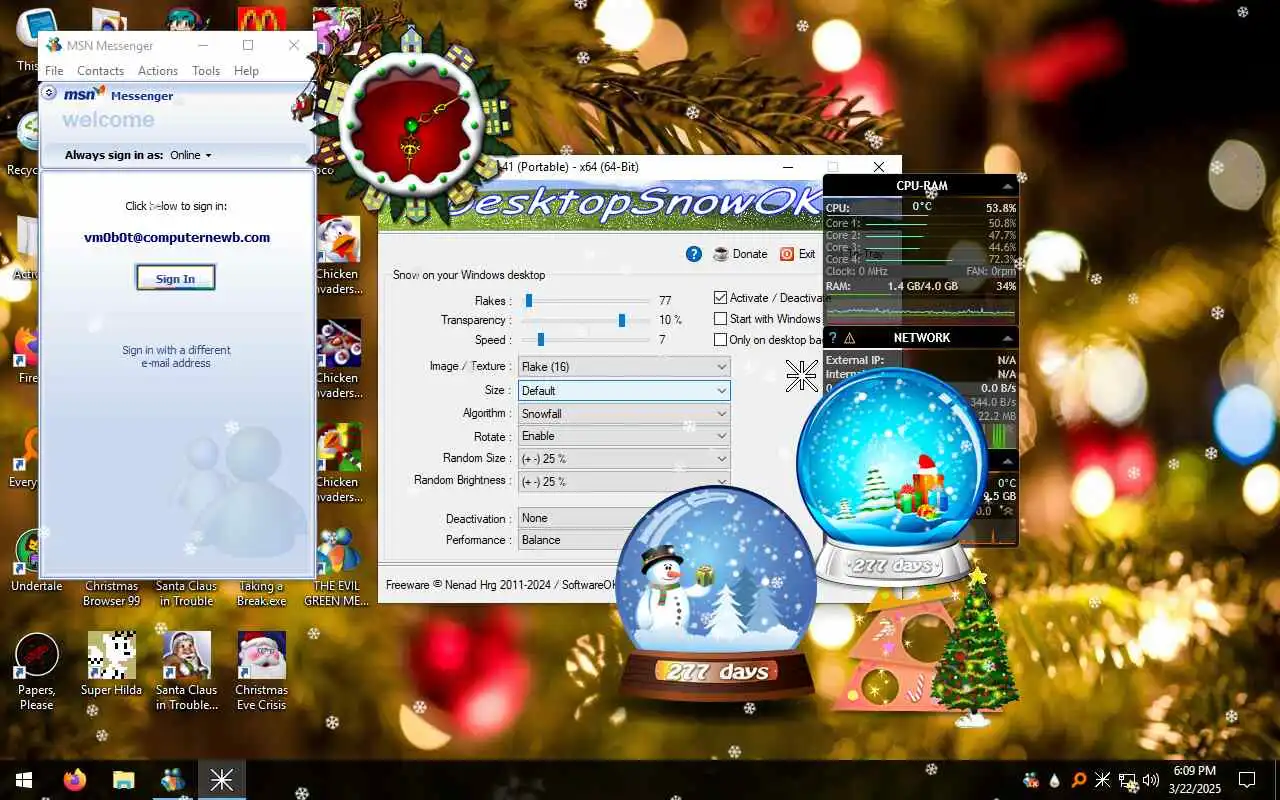Click the question mark icon in NETWORK gadget
The height and width of the screenshot is (800, 1280).
832,338
